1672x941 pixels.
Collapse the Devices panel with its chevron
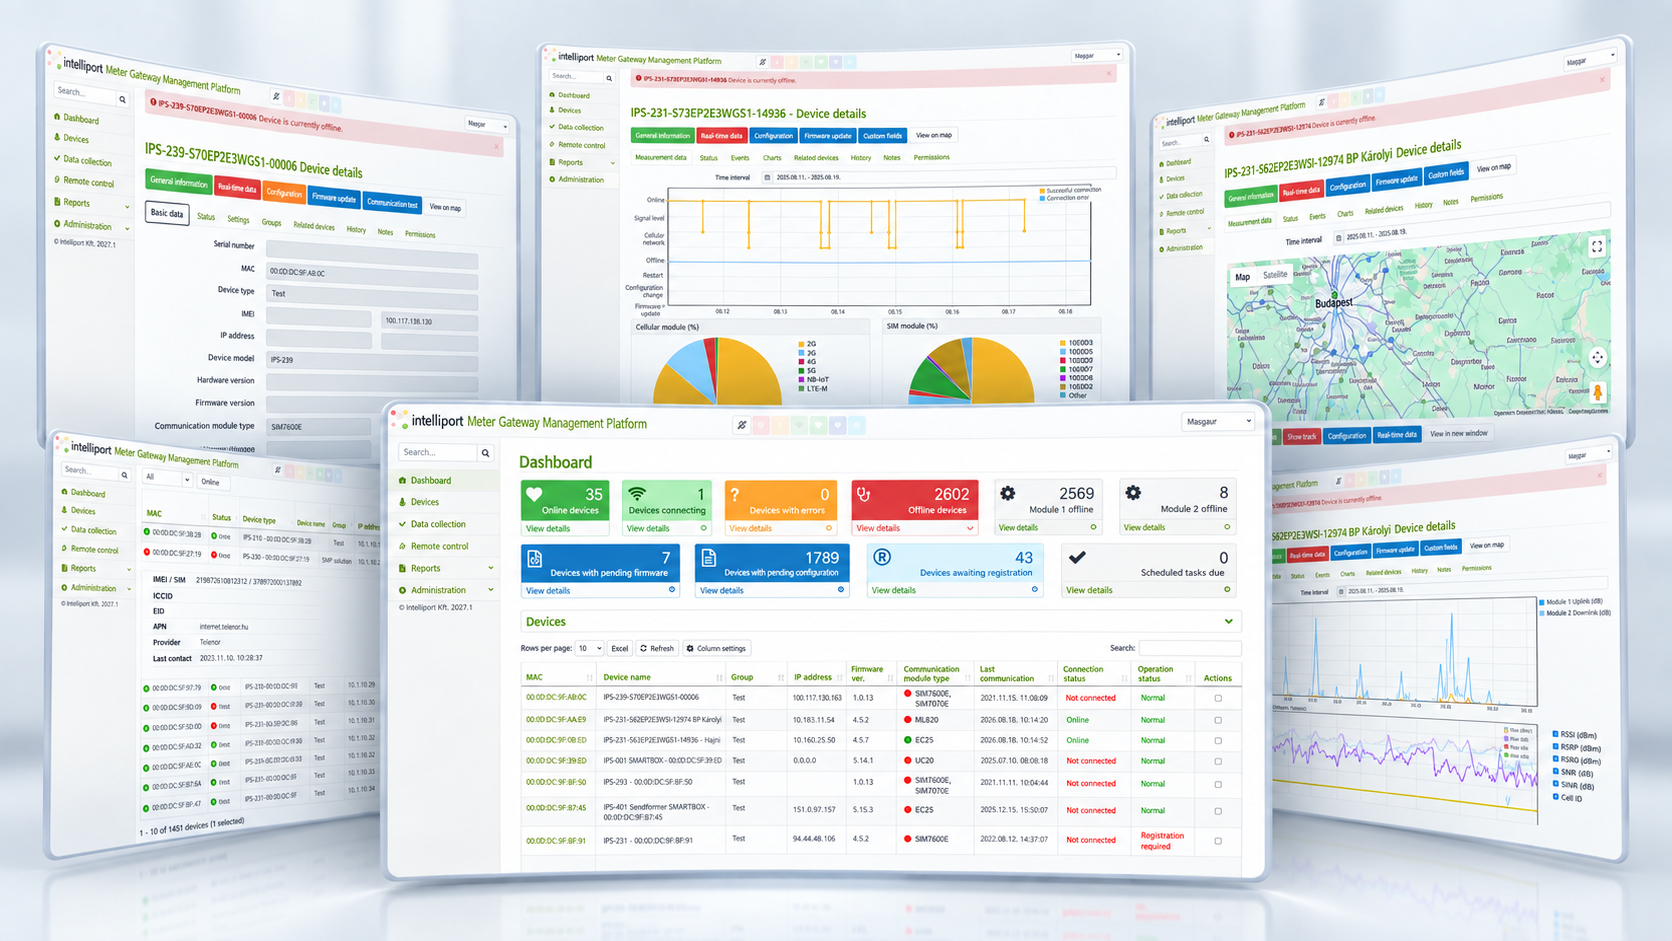[1229, 622]
